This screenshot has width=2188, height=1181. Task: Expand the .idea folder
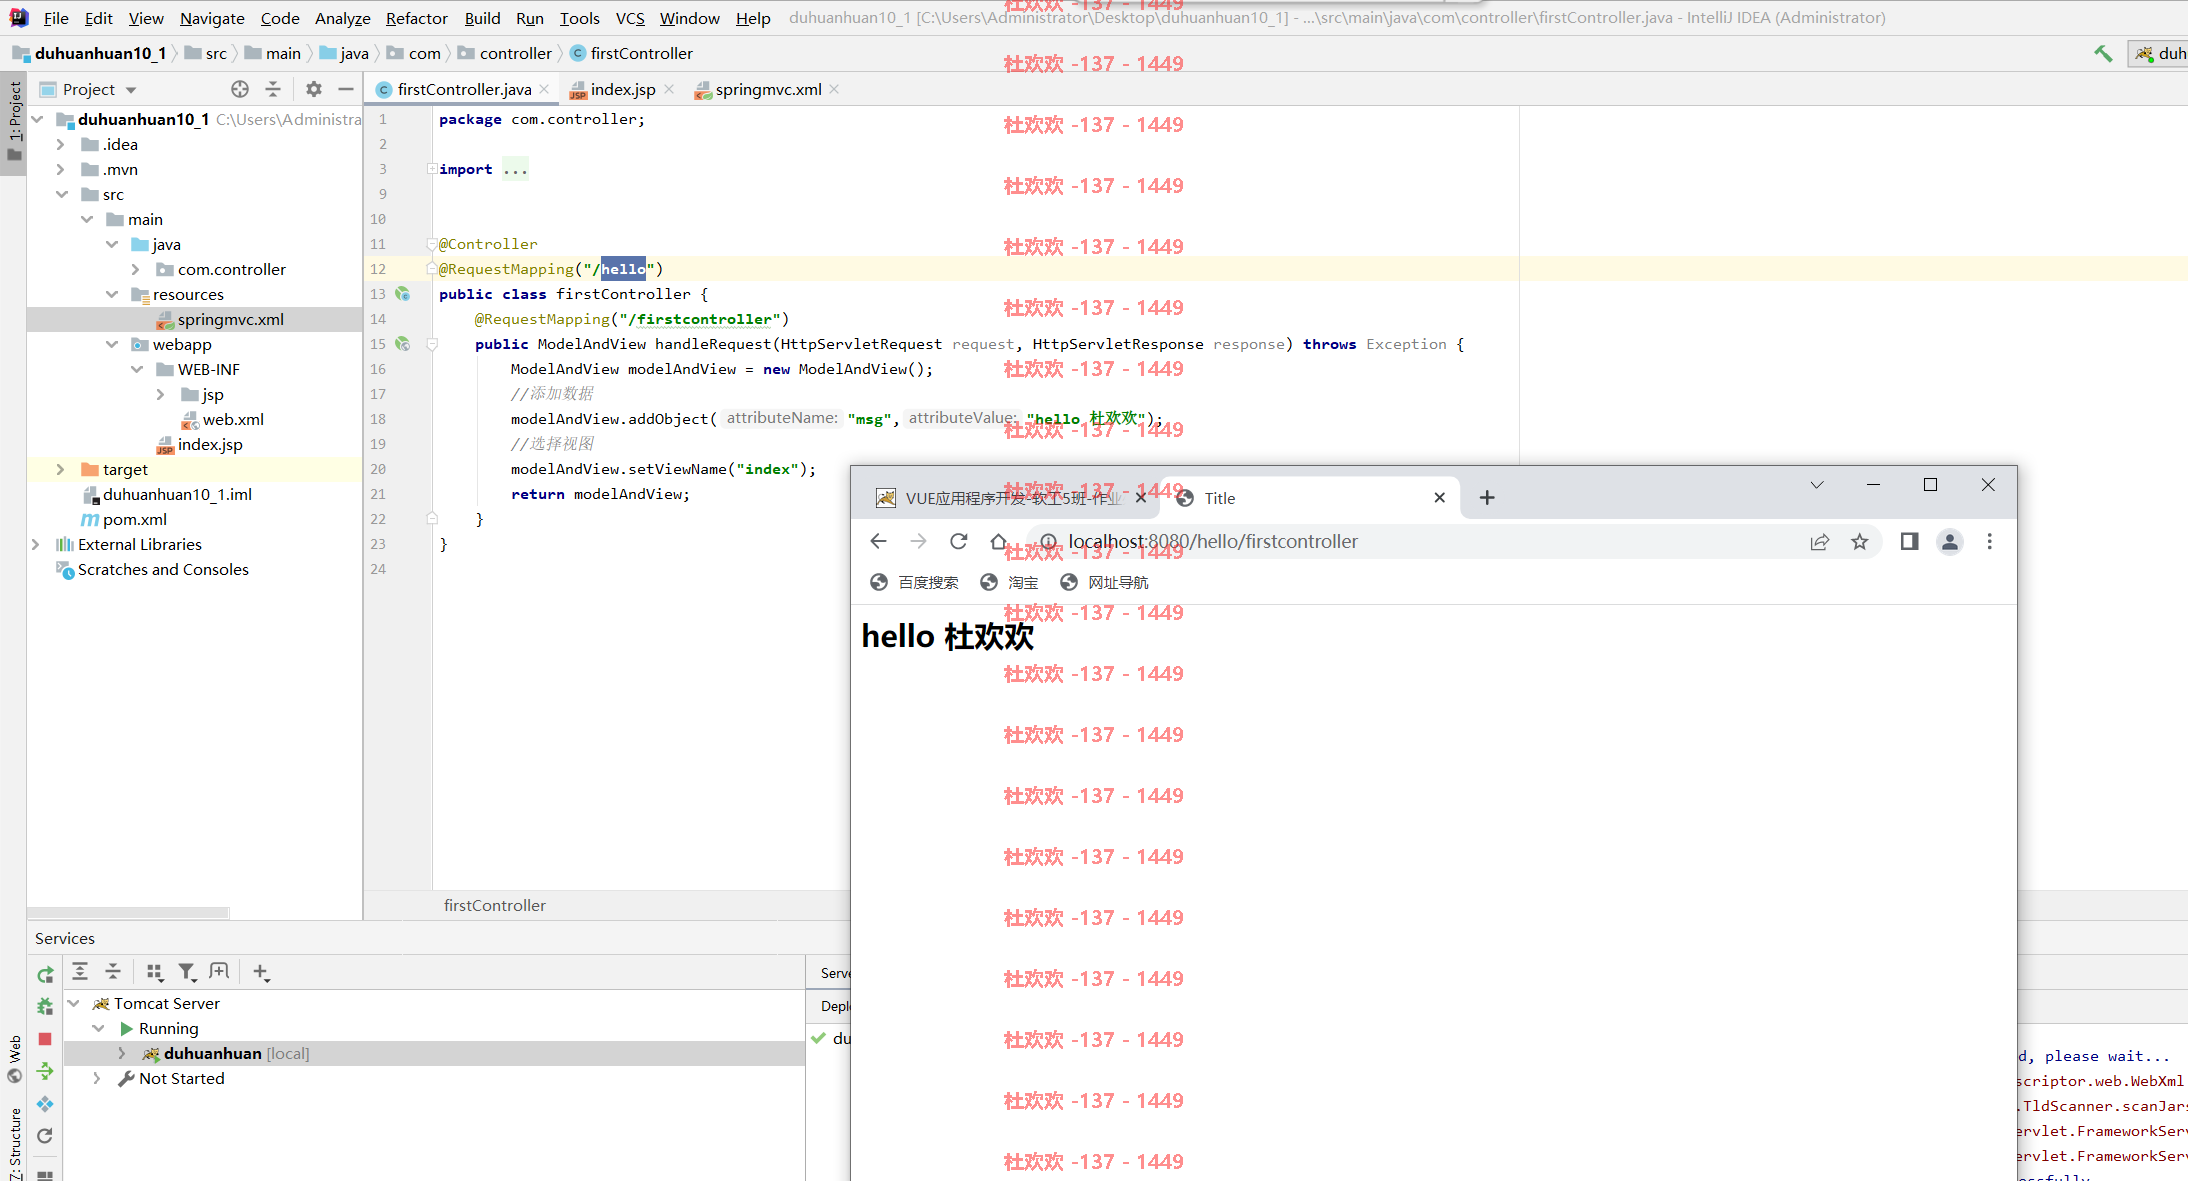pyautogui.click(x=62, y=144)
